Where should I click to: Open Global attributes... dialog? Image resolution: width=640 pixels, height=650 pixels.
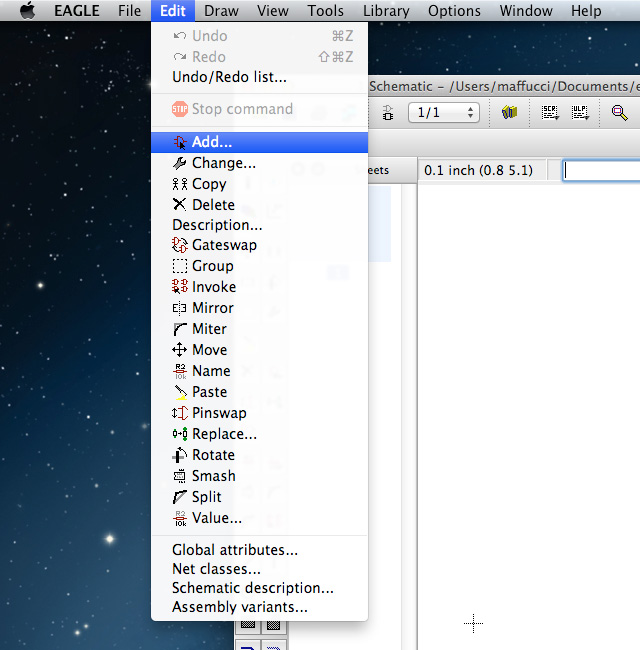pyautogui.click(x=235, y=550)
